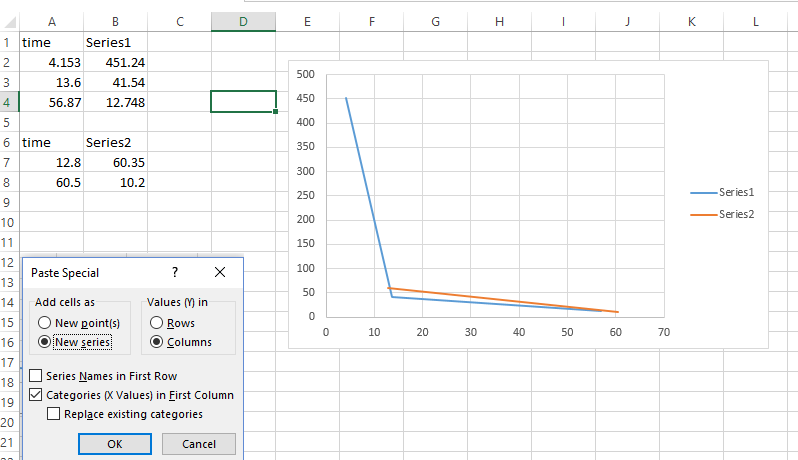Click cell with value 10.2
Image resolution: width=798 pixels, height=460 pixels.
point(116,182)
